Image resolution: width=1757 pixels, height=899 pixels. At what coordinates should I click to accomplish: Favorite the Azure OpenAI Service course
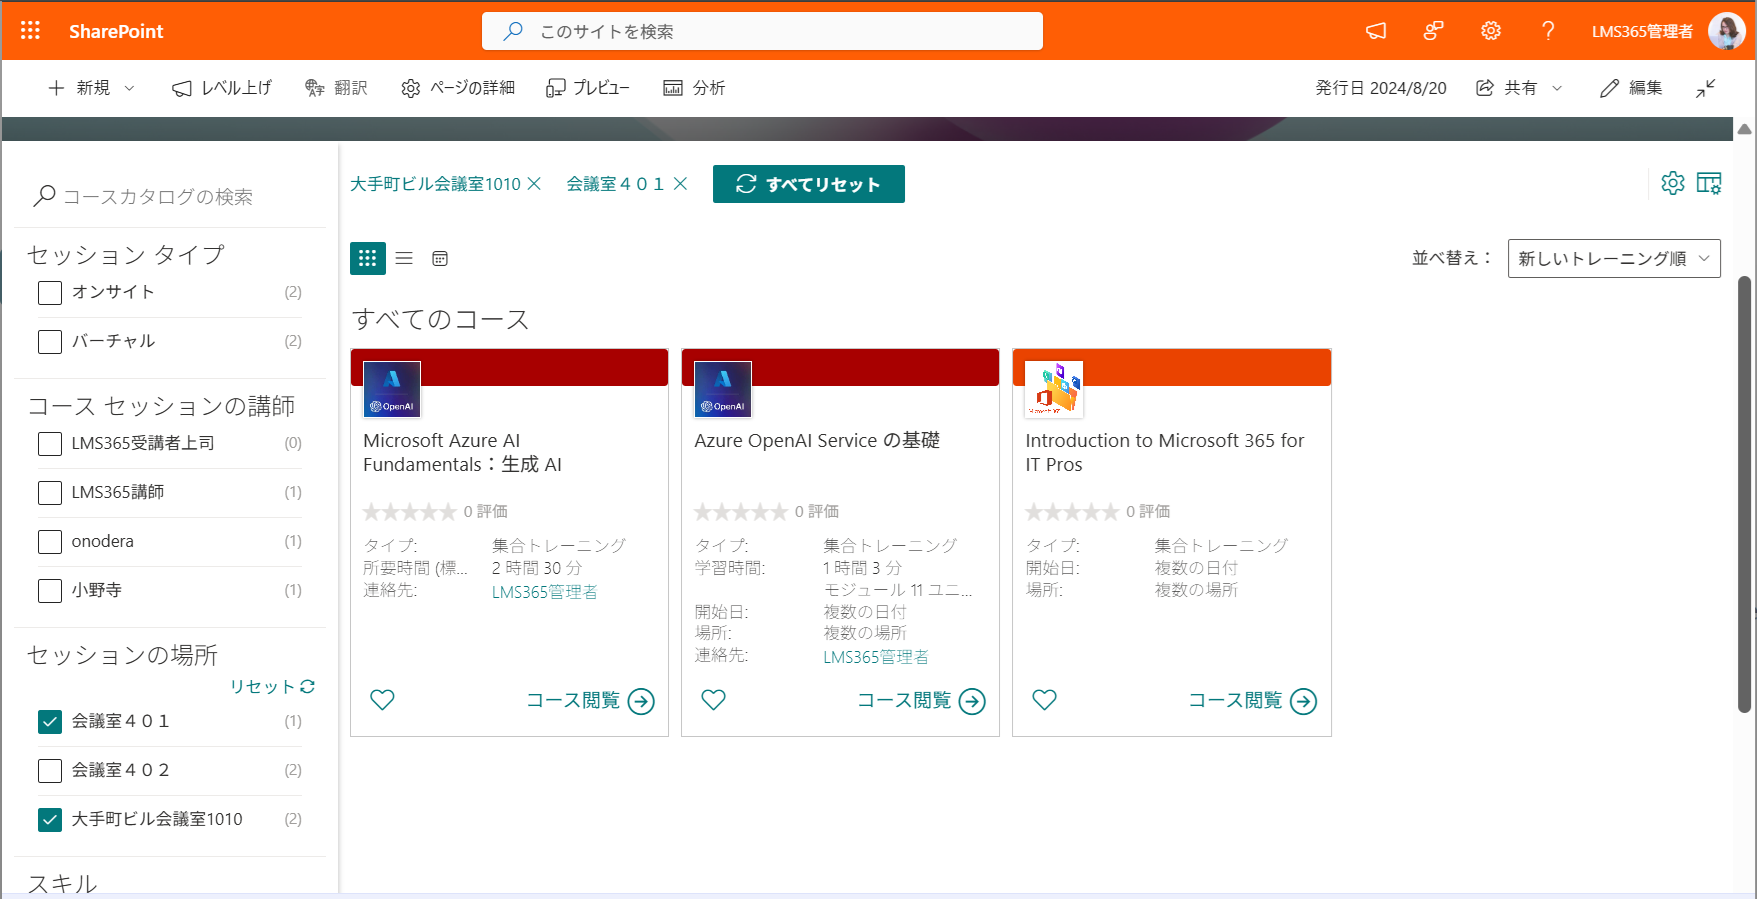point(713,700)
